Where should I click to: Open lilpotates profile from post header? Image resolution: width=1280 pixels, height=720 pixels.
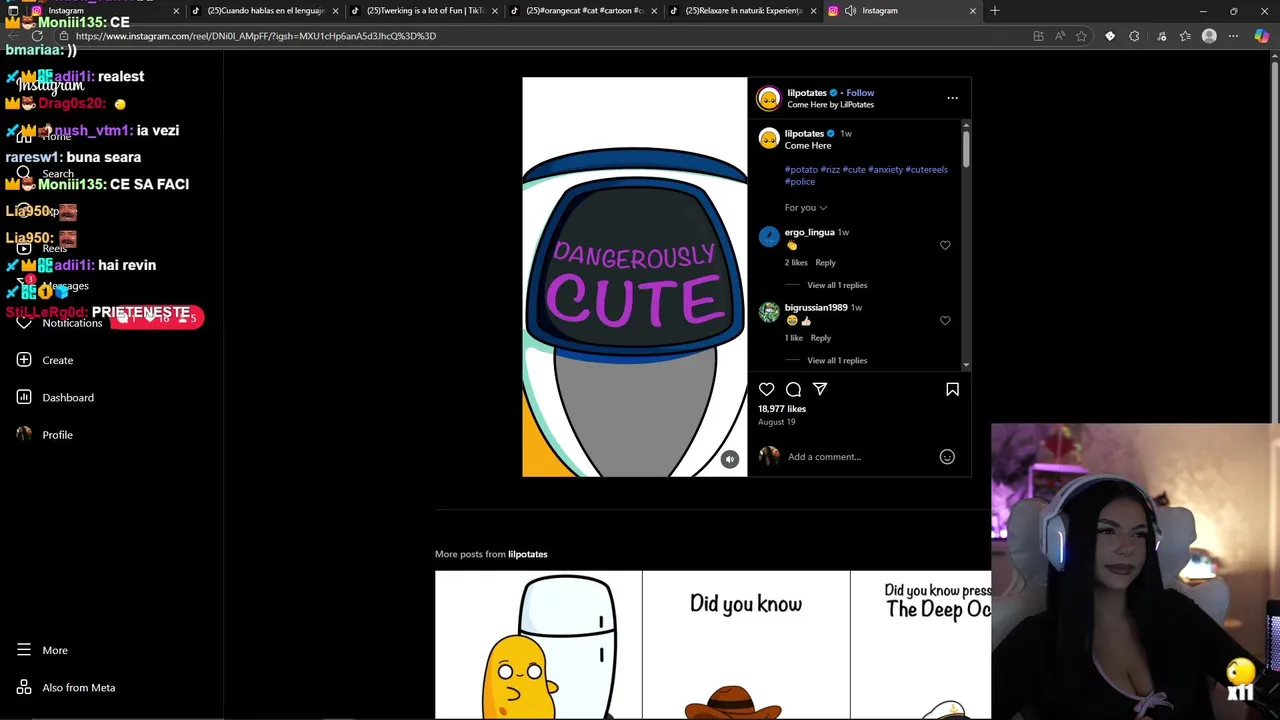[807, 93]
